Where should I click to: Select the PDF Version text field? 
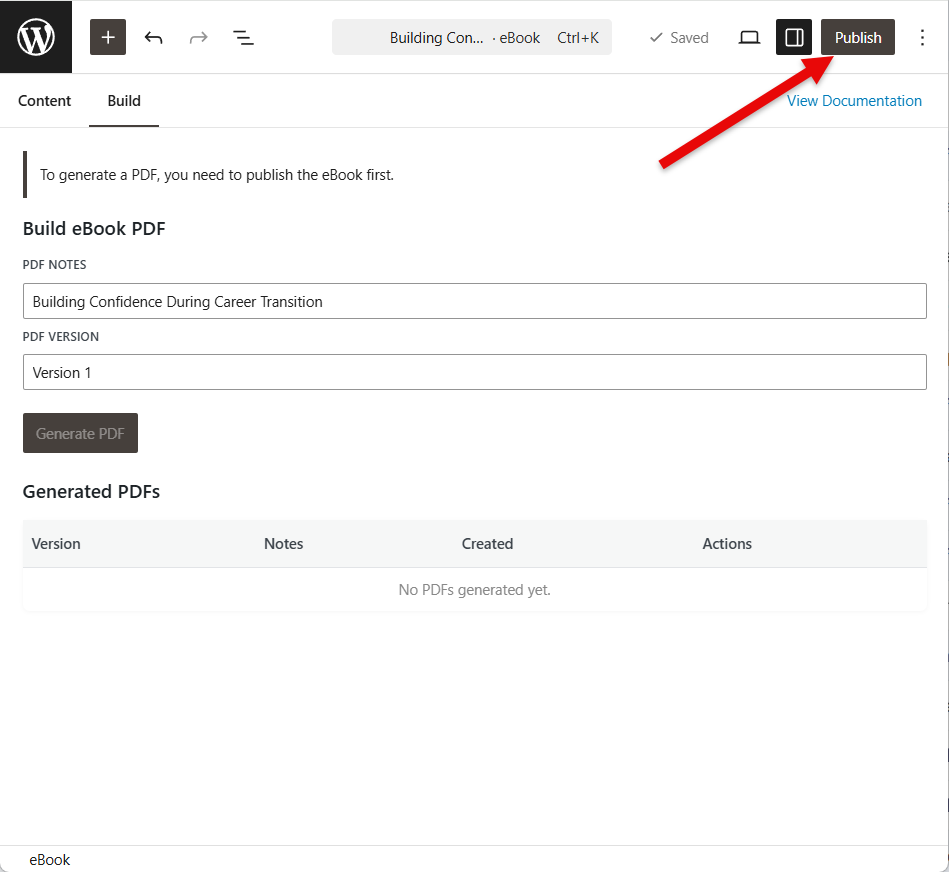(x=474, y=372)
